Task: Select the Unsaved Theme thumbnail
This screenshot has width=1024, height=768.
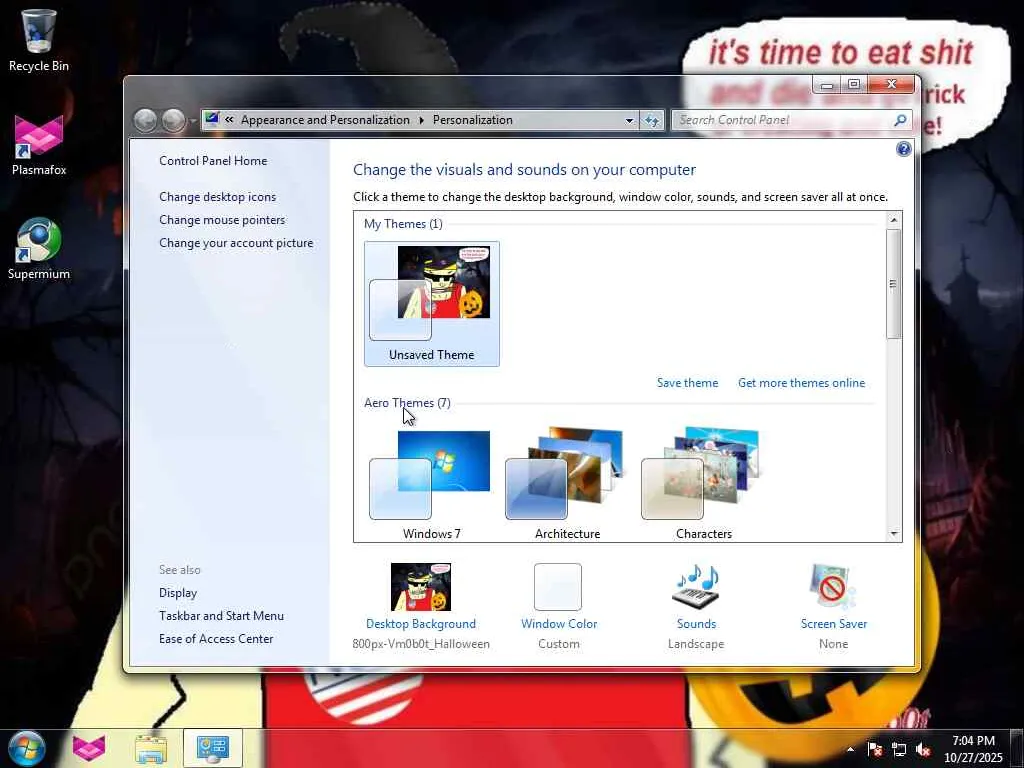Action: tap(432, 304)
